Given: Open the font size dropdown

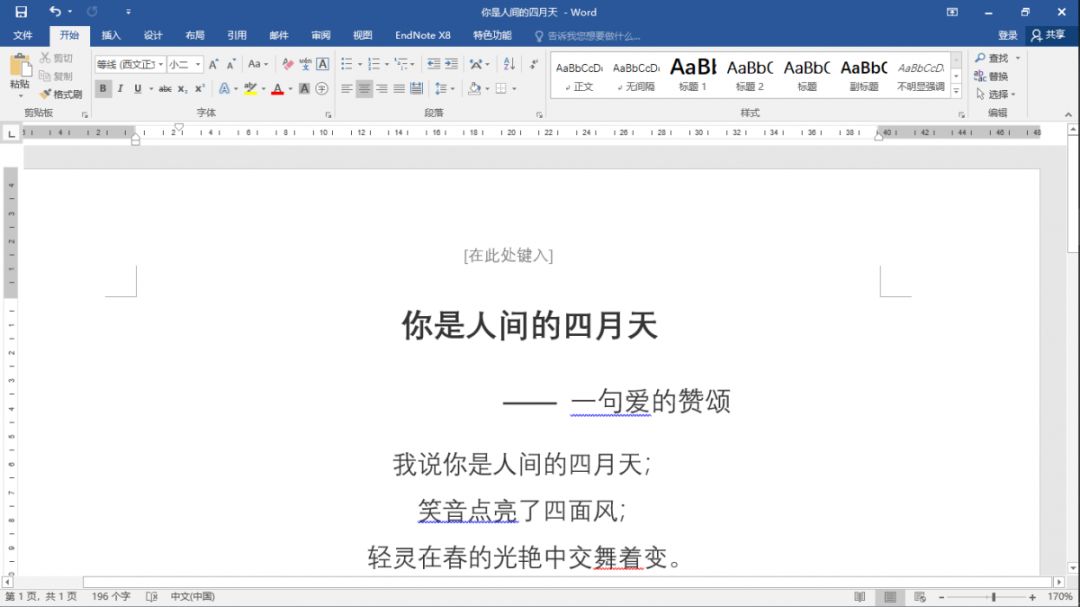Looking at the screenshot, I should pos(198,63).
